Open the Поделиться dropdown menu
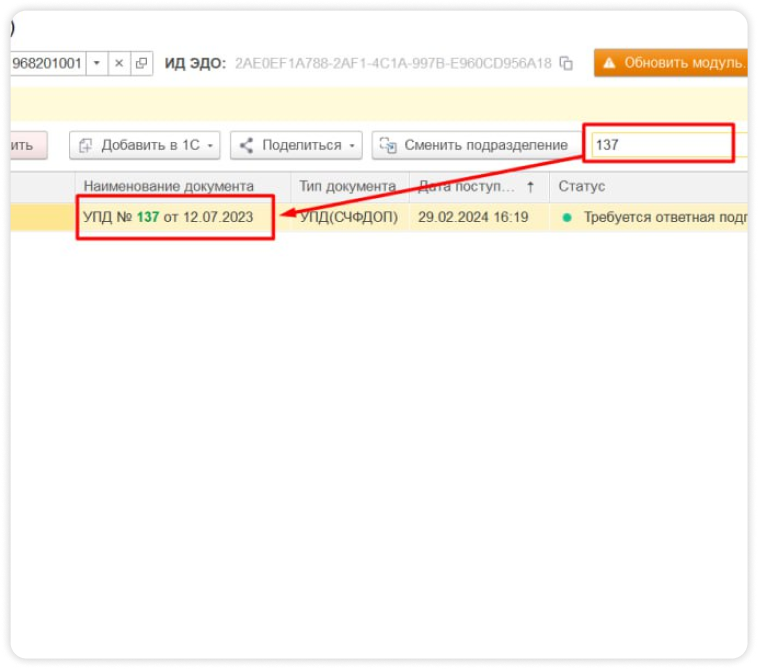The width and height of the screenshot is (759, 670). coord(297,145)
